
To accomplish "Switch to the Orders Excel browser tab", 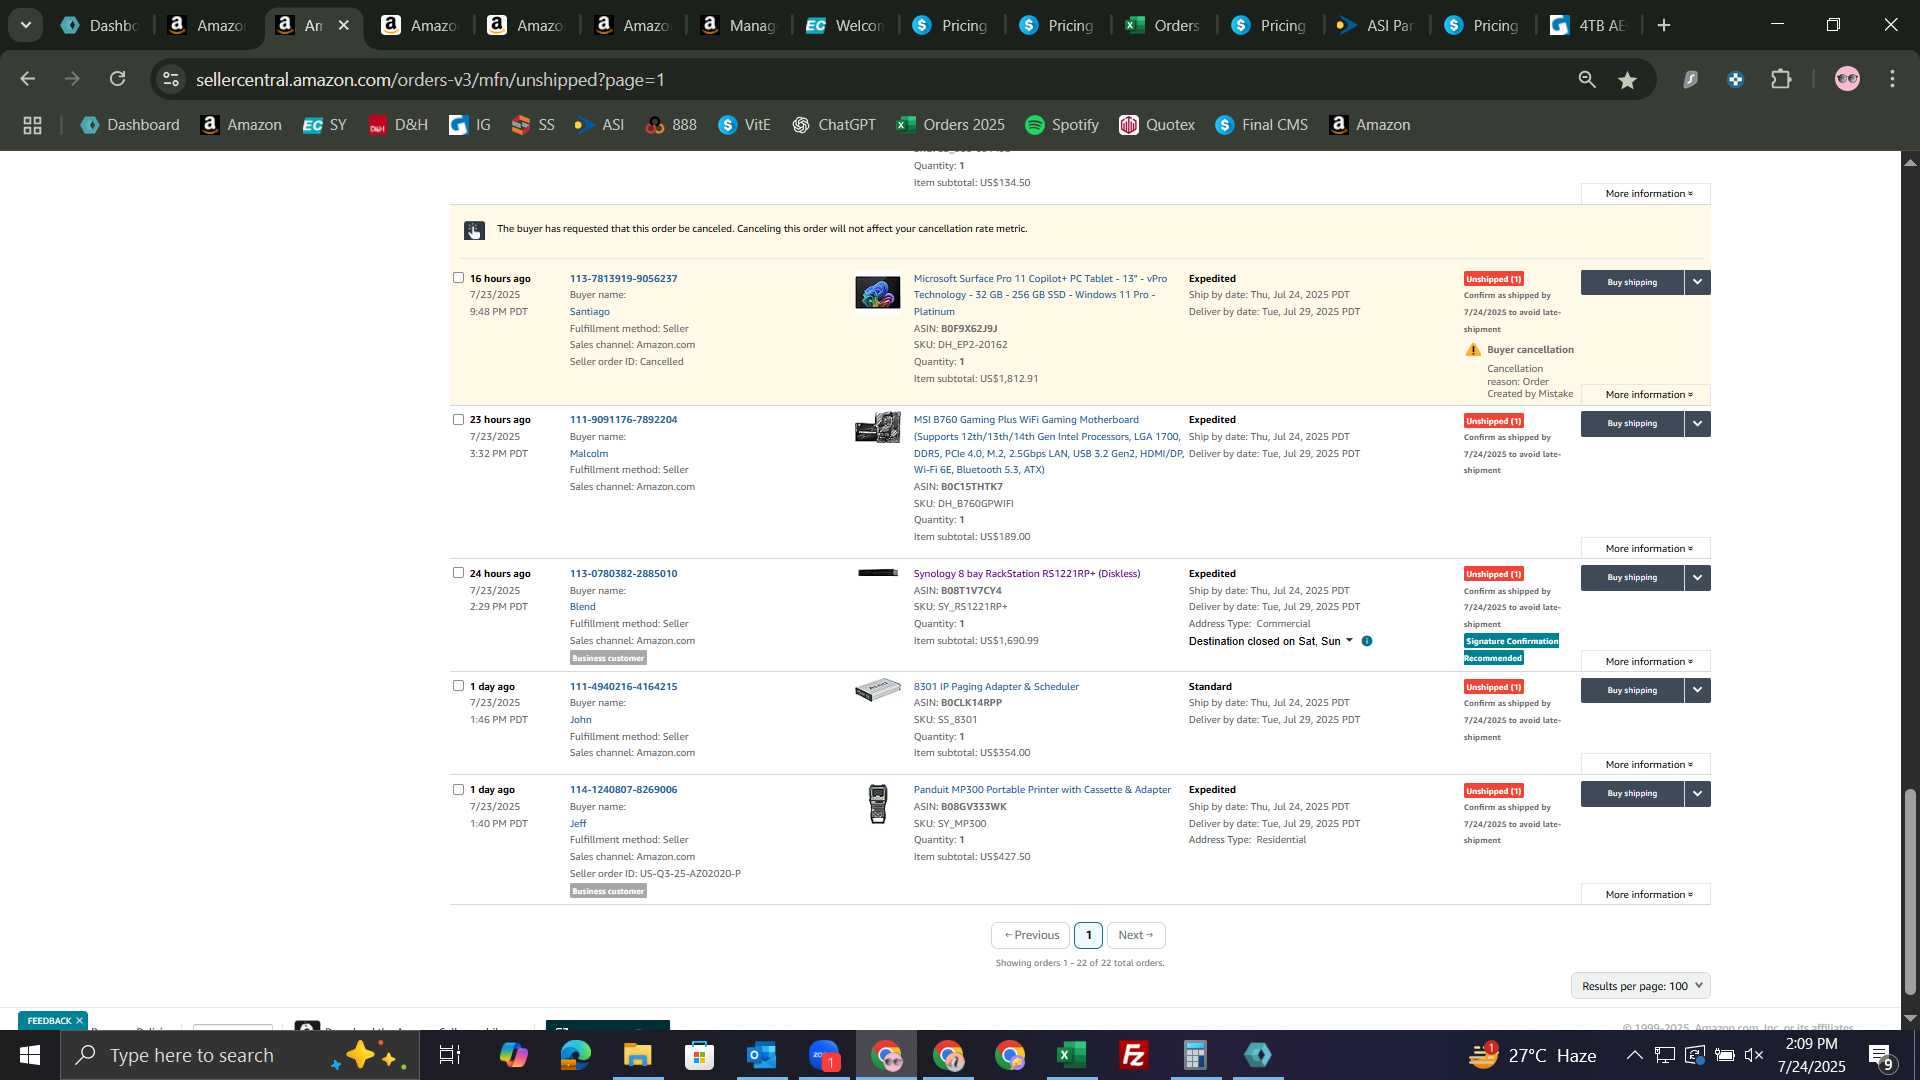I will tap(1162, 25).
